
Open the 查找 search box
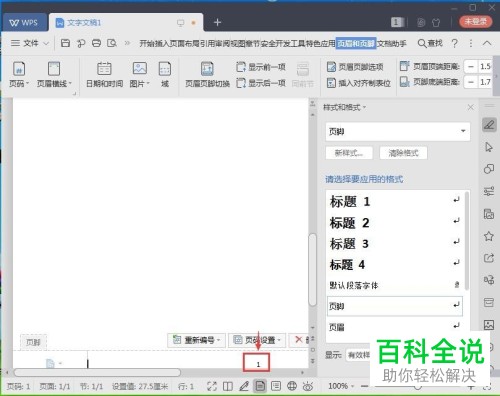tap(430, 43)
